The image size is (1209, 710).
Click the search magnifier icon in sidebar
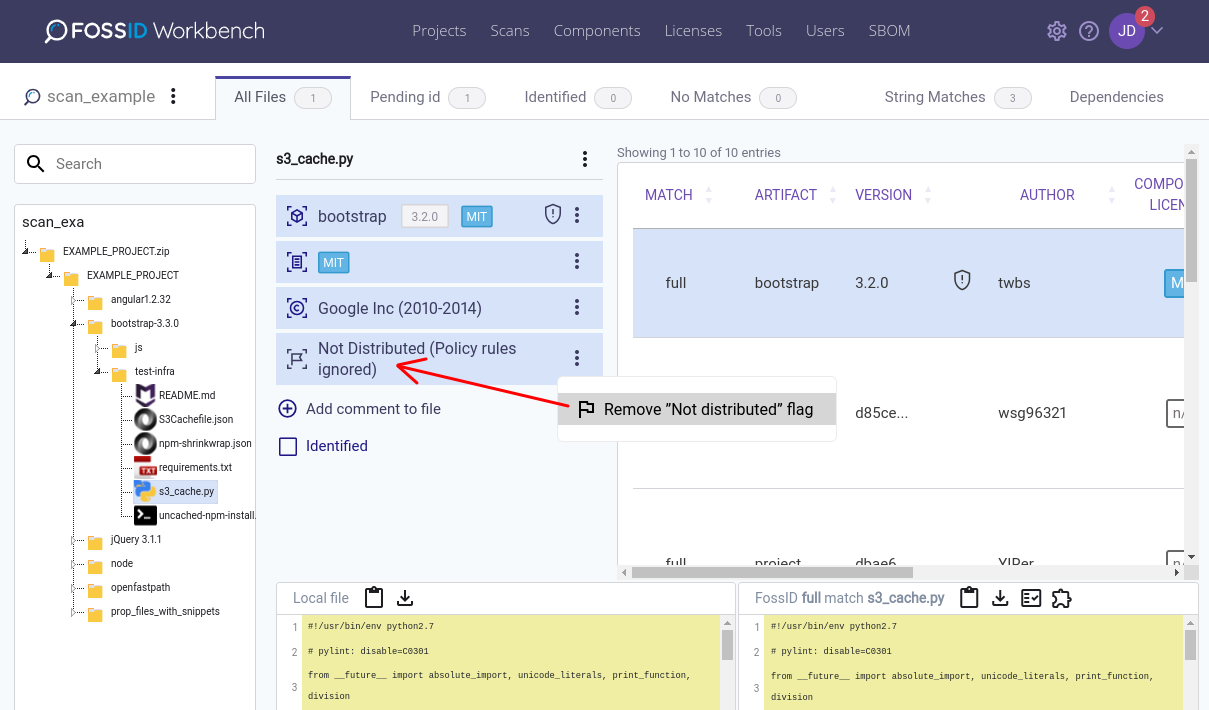36,163
